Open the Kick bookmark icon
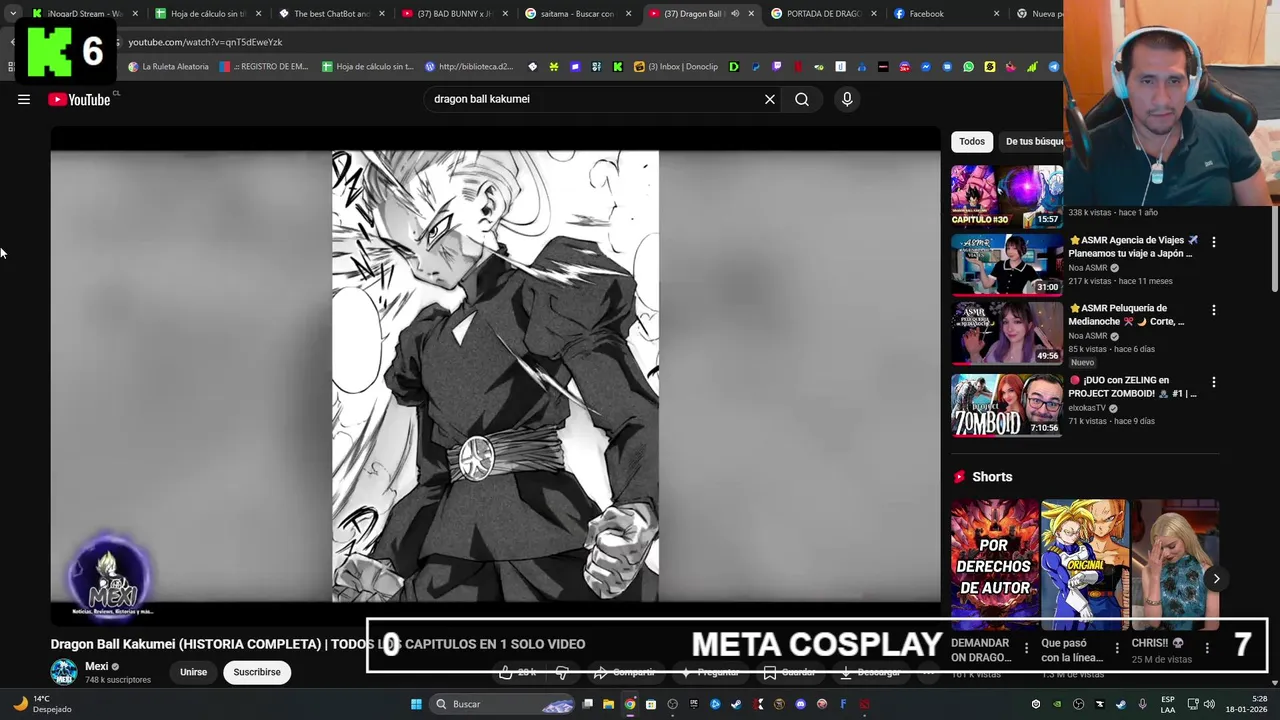The height and width of the screenshot is (720, 1280). click(617, 67)
